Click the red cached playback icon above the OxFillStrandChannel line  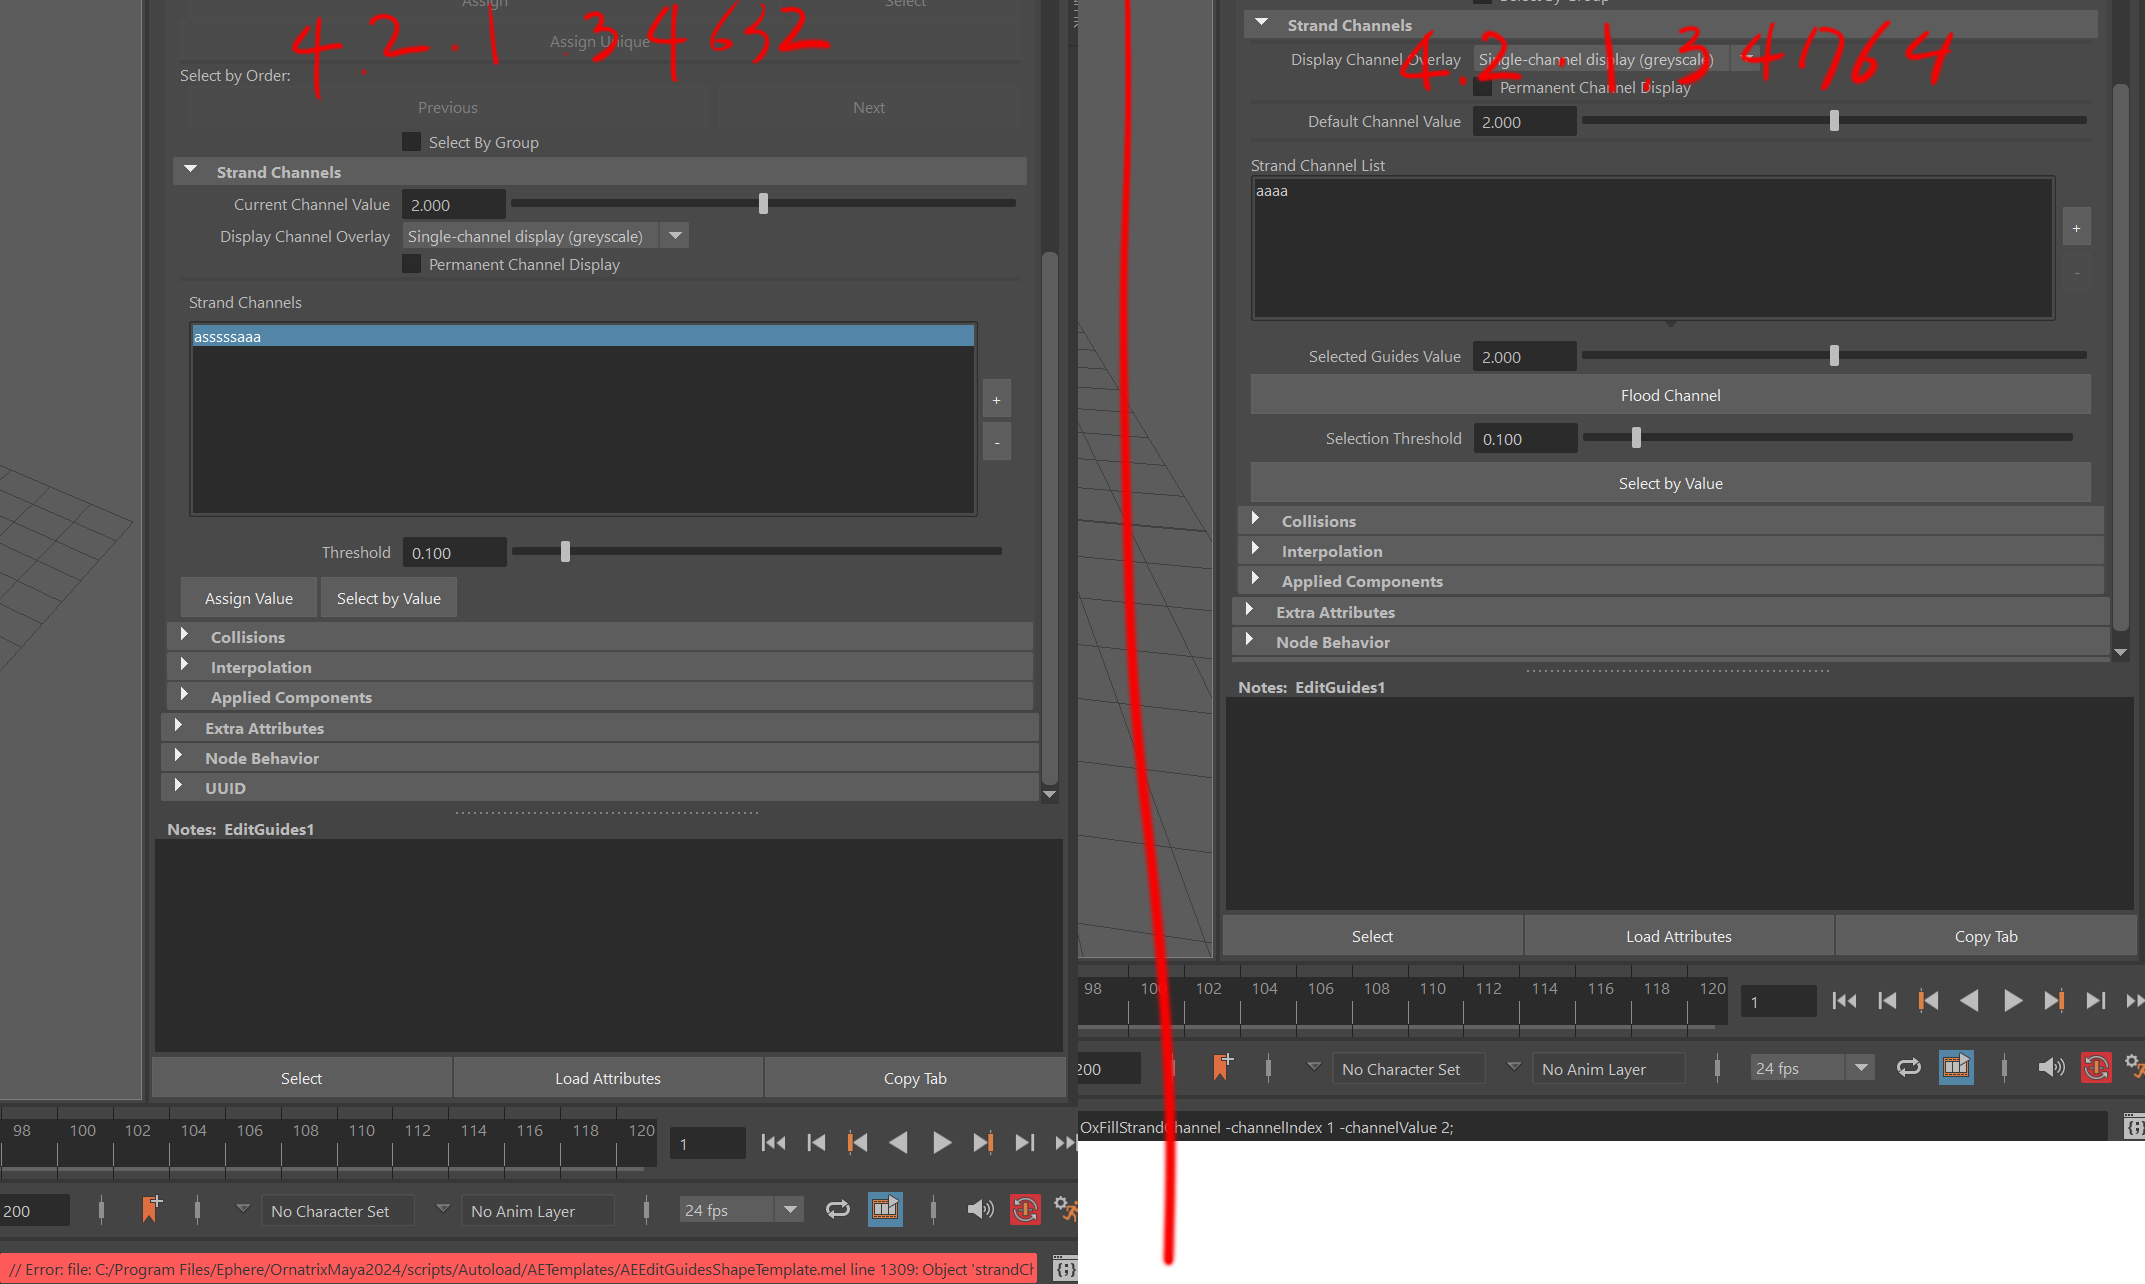[x=2096, y=1068]
